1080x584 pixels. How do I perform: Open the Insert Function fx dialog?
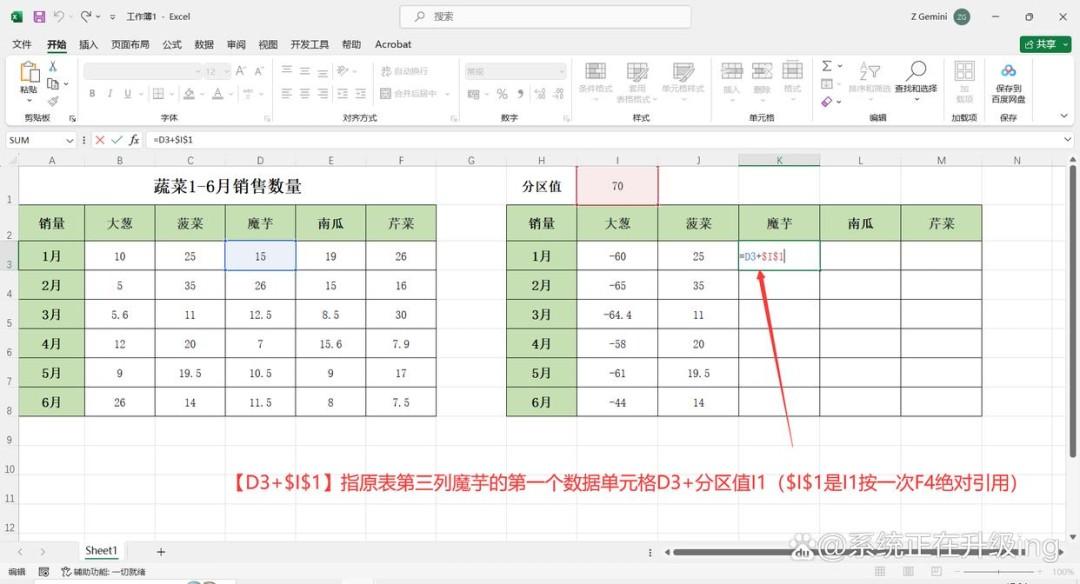(x=134, y=140)
